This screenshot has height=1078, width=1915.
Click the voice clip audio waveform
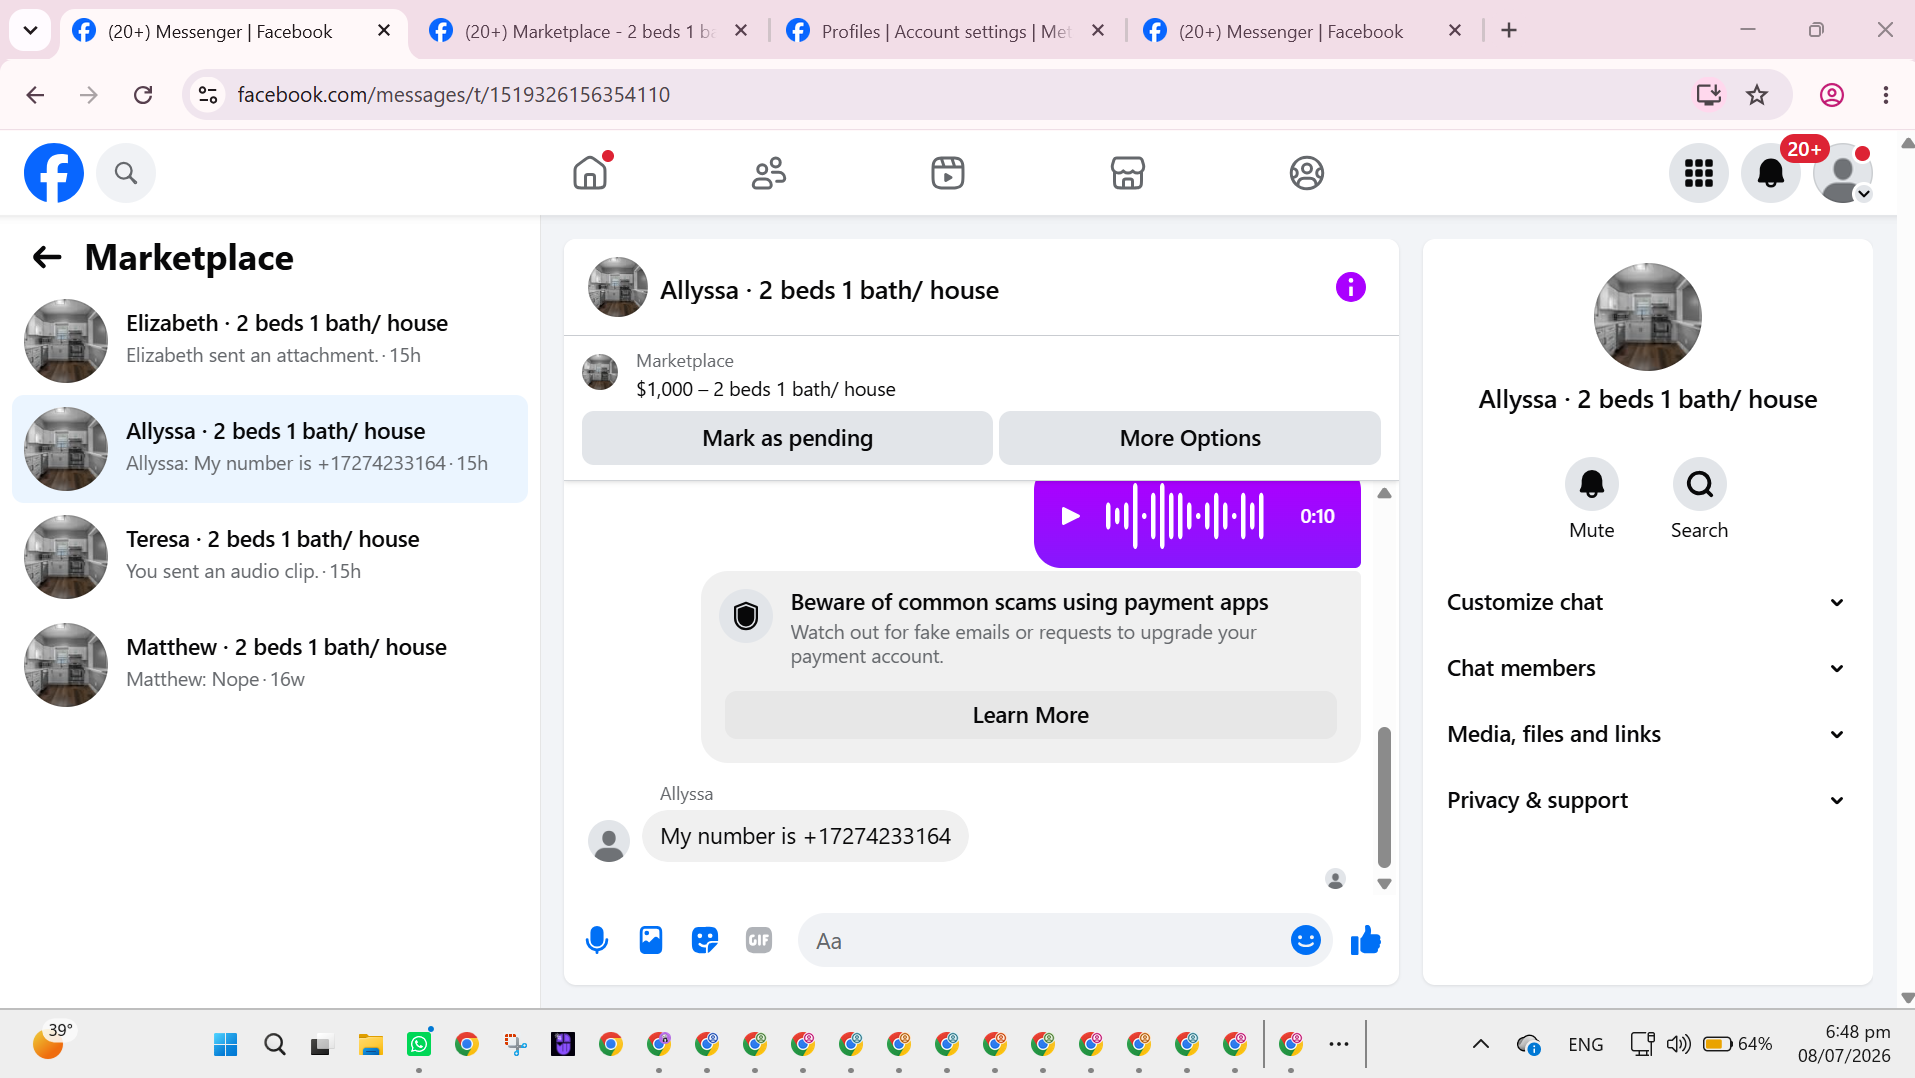(x=1185, y=516)
